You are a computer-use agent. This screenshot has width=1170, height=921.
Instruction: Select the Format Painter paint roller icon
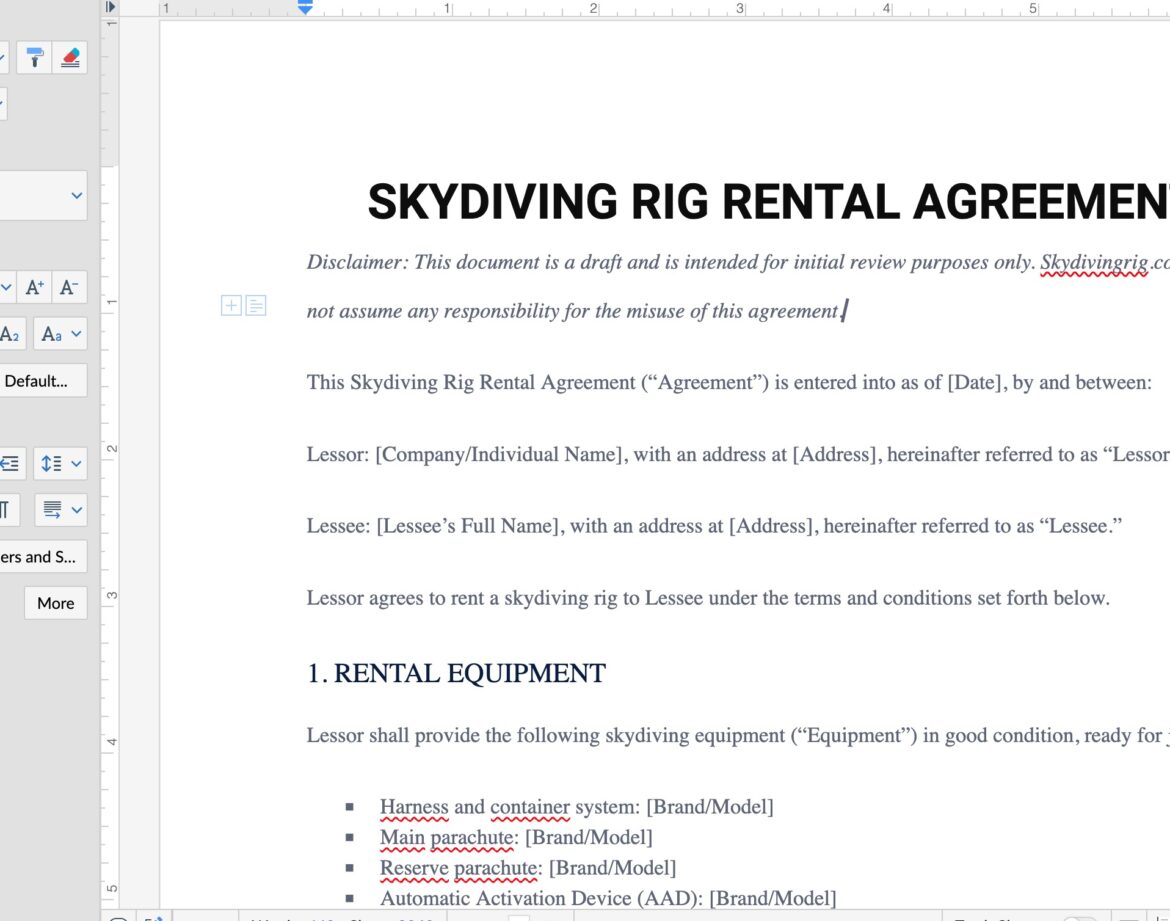[x=35, y=58]
